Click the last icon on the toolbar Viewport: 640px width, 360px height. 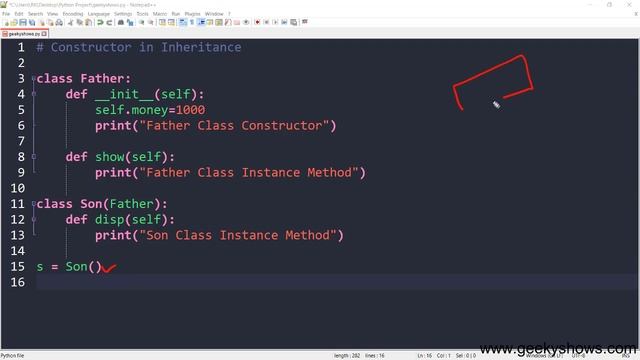304,22
